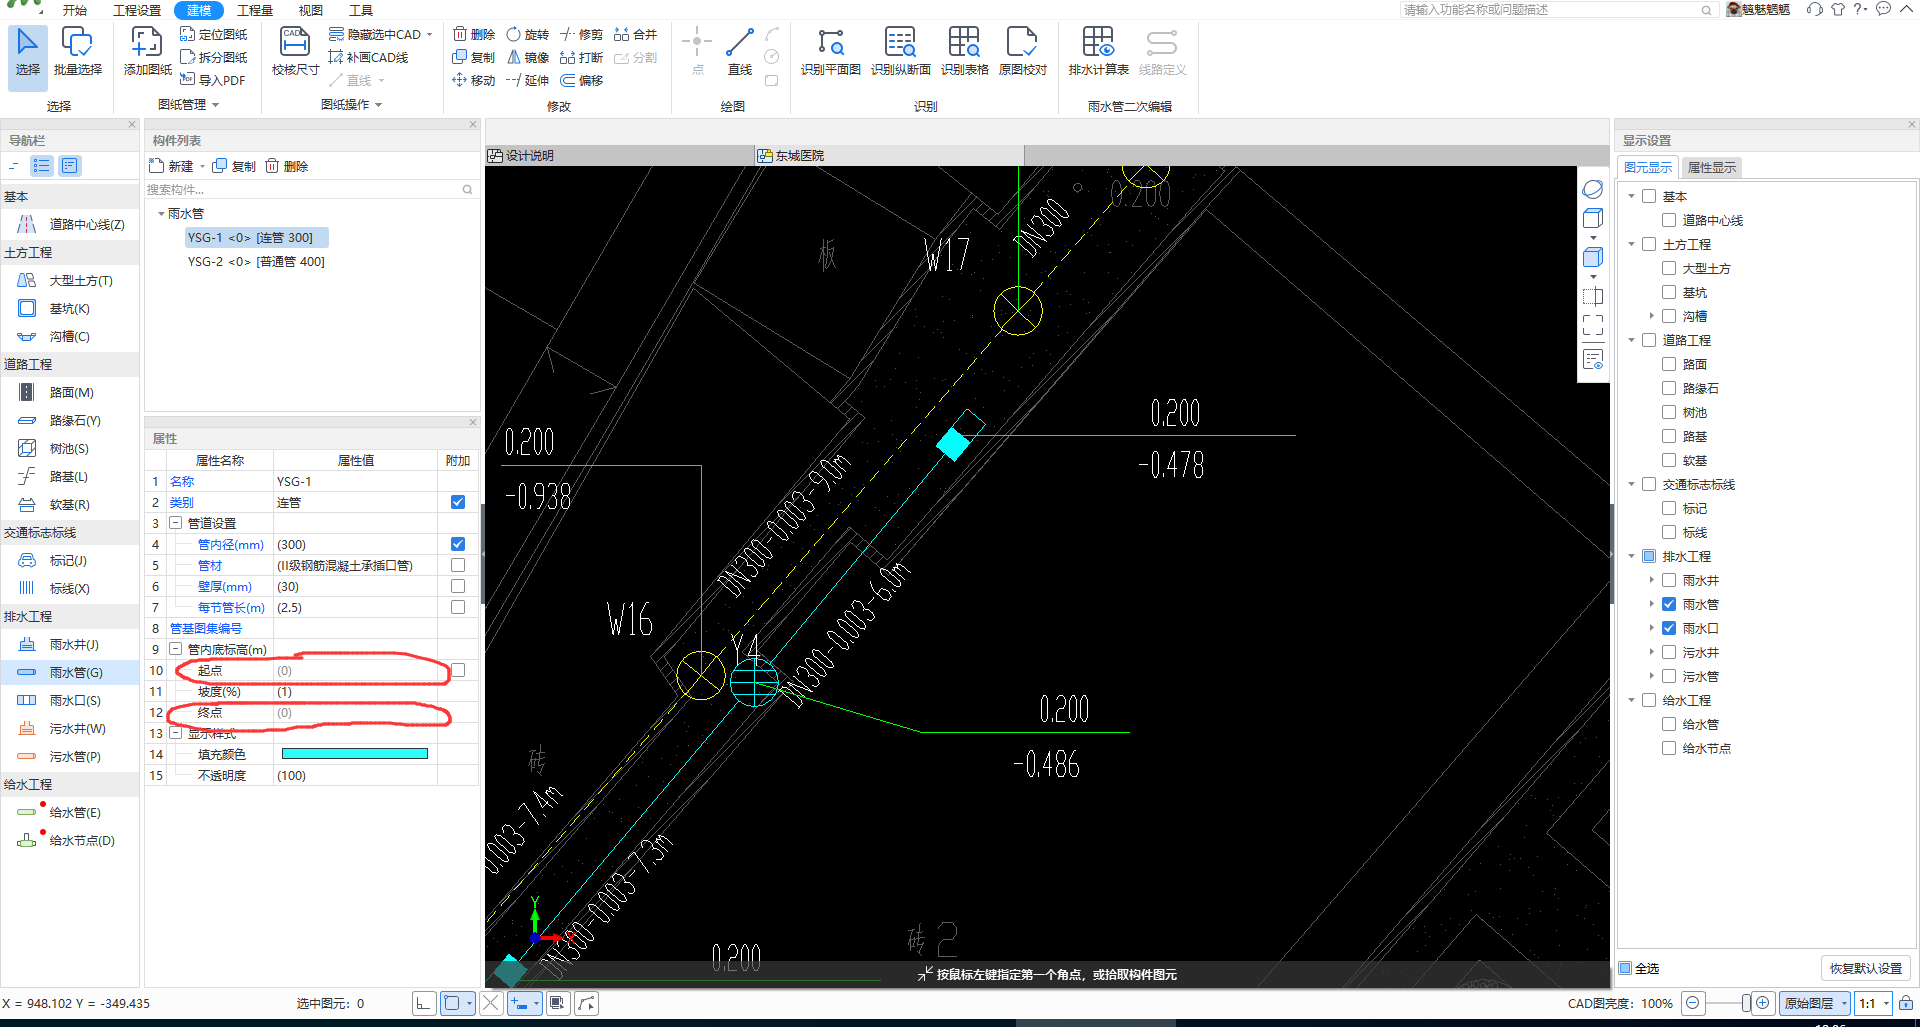Click the 旋转 rotate tool
The image size is (1920, 1027).
click(528, 34)
